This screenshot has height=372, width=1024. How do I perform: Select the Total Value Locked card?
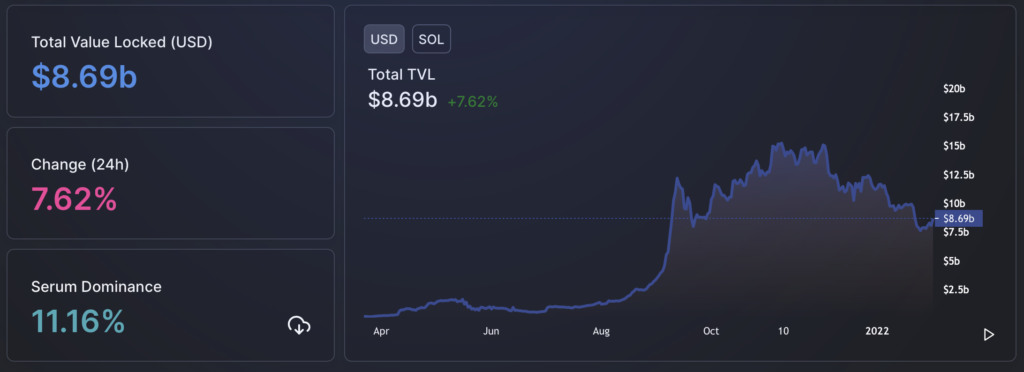click(170, 61)
